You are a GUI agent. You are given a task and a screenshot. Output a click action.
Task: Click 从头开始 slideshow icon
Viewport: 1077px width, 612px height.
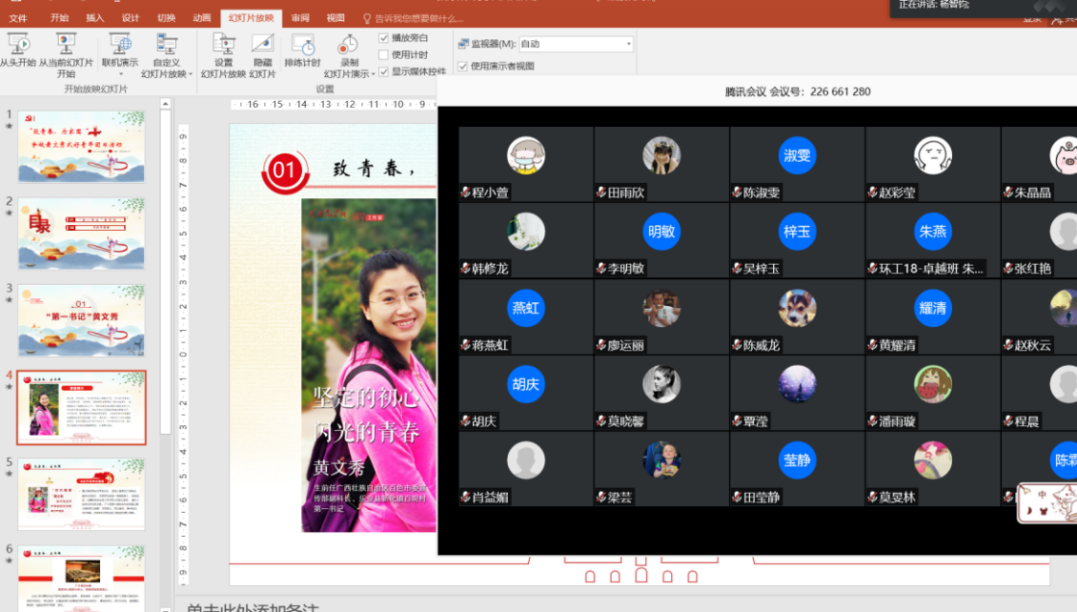coord(18,44)
